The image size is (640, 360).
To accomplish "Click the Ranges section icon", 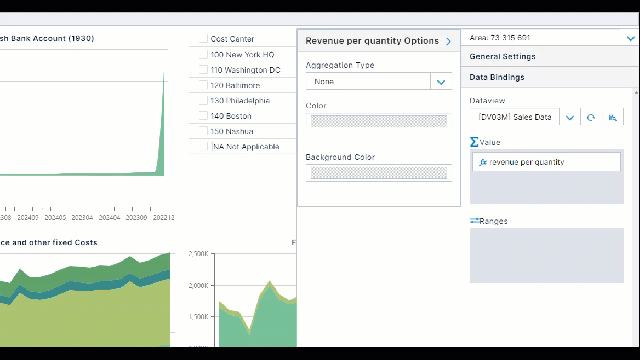I will point(474,221).
